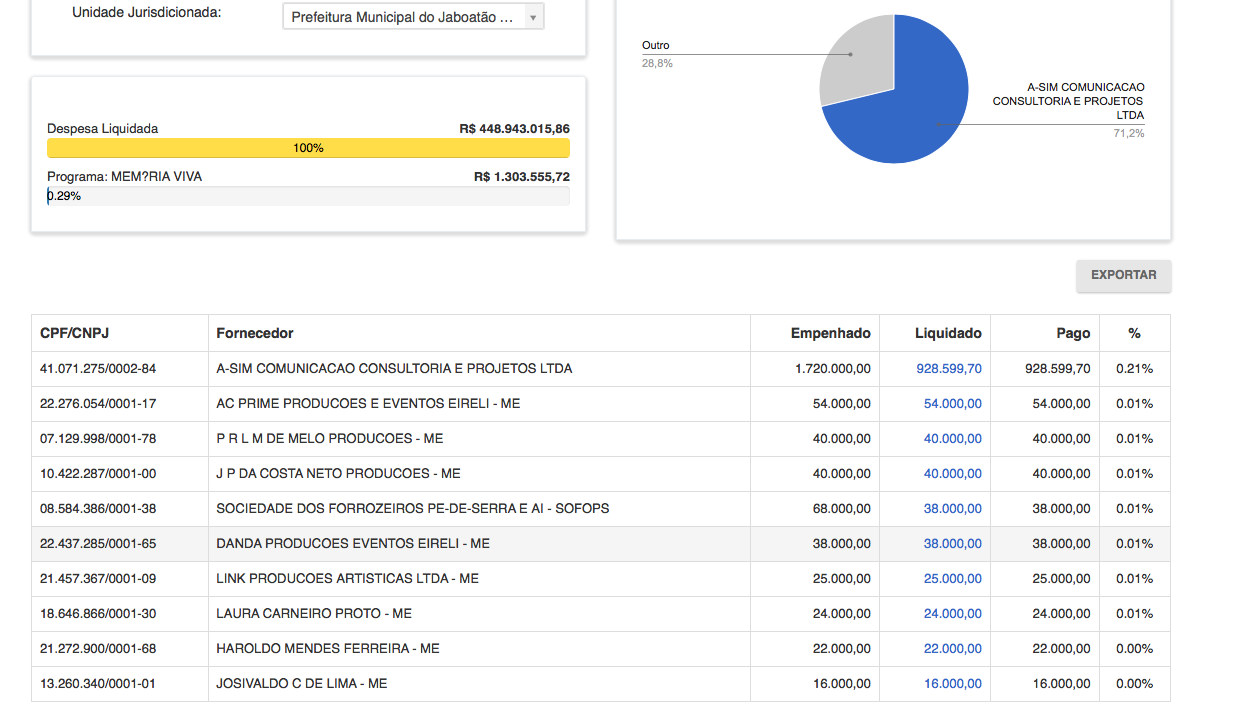The width and height of the screenshot is (1241, 707).
Task: Select CNPJ 07.129.998/0001-78
Action: 98,439
